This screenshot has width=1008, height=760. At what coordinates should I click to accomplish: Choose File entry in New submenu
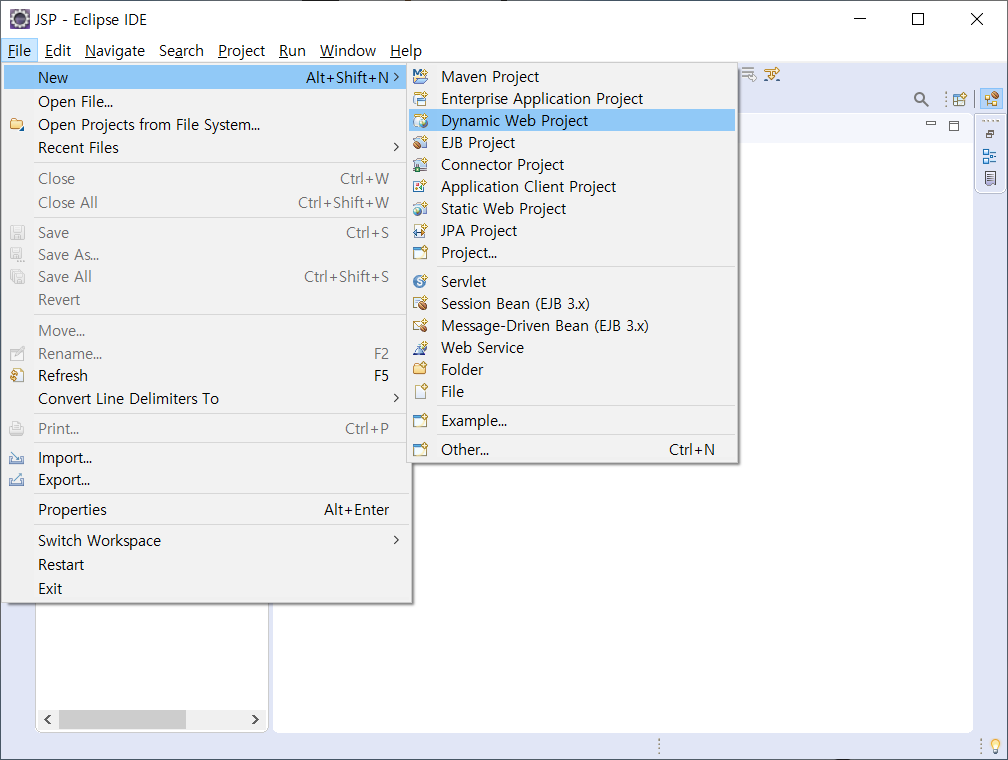[x=572, y=392]
